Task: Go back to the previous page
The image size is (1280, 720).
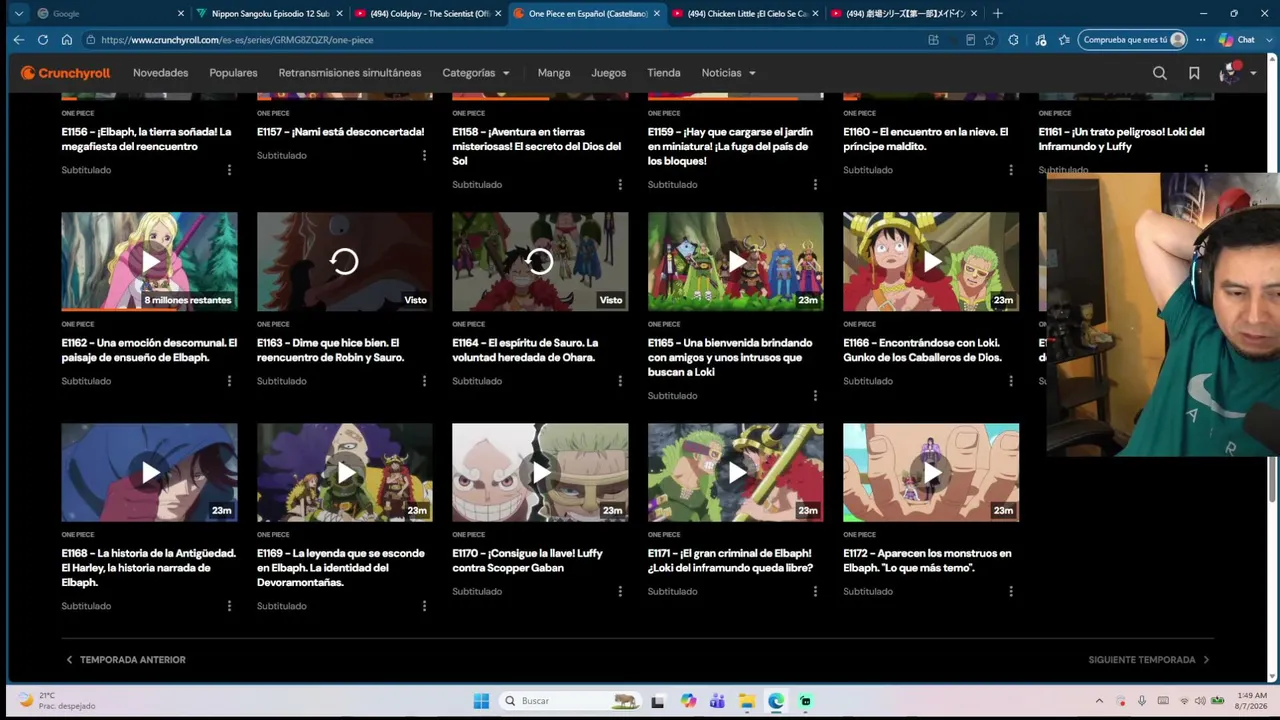Action: [x=18, y=40]
